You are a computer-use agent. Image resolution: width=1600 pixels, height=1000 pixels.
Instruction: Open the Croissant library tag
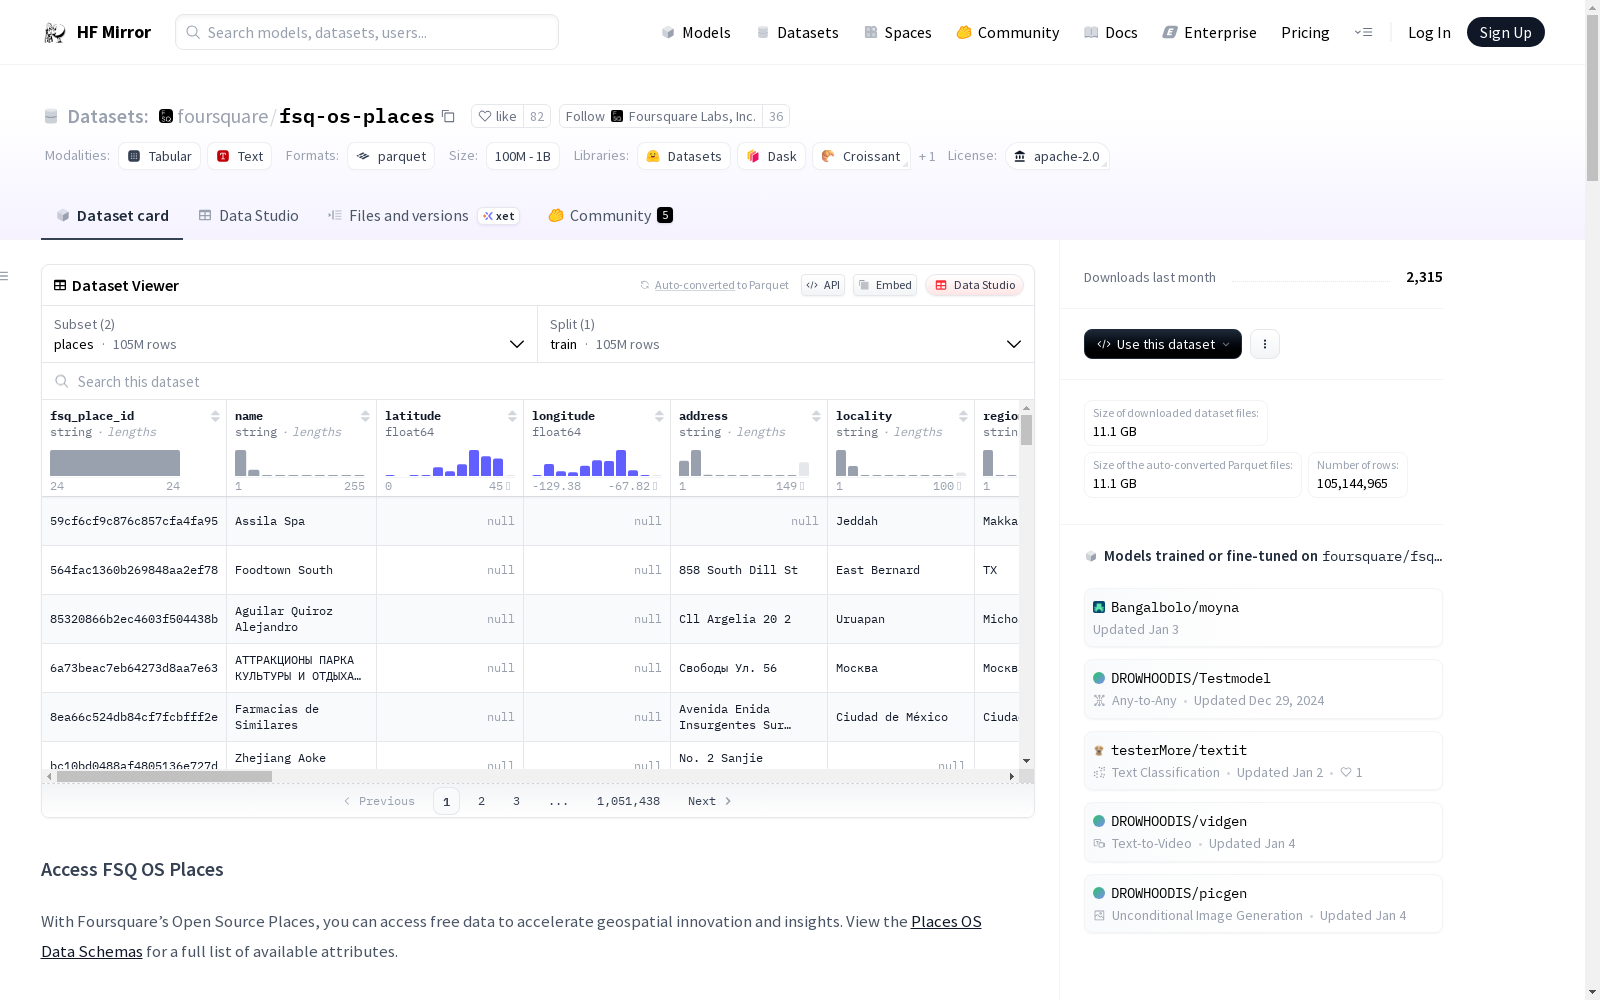861,156
